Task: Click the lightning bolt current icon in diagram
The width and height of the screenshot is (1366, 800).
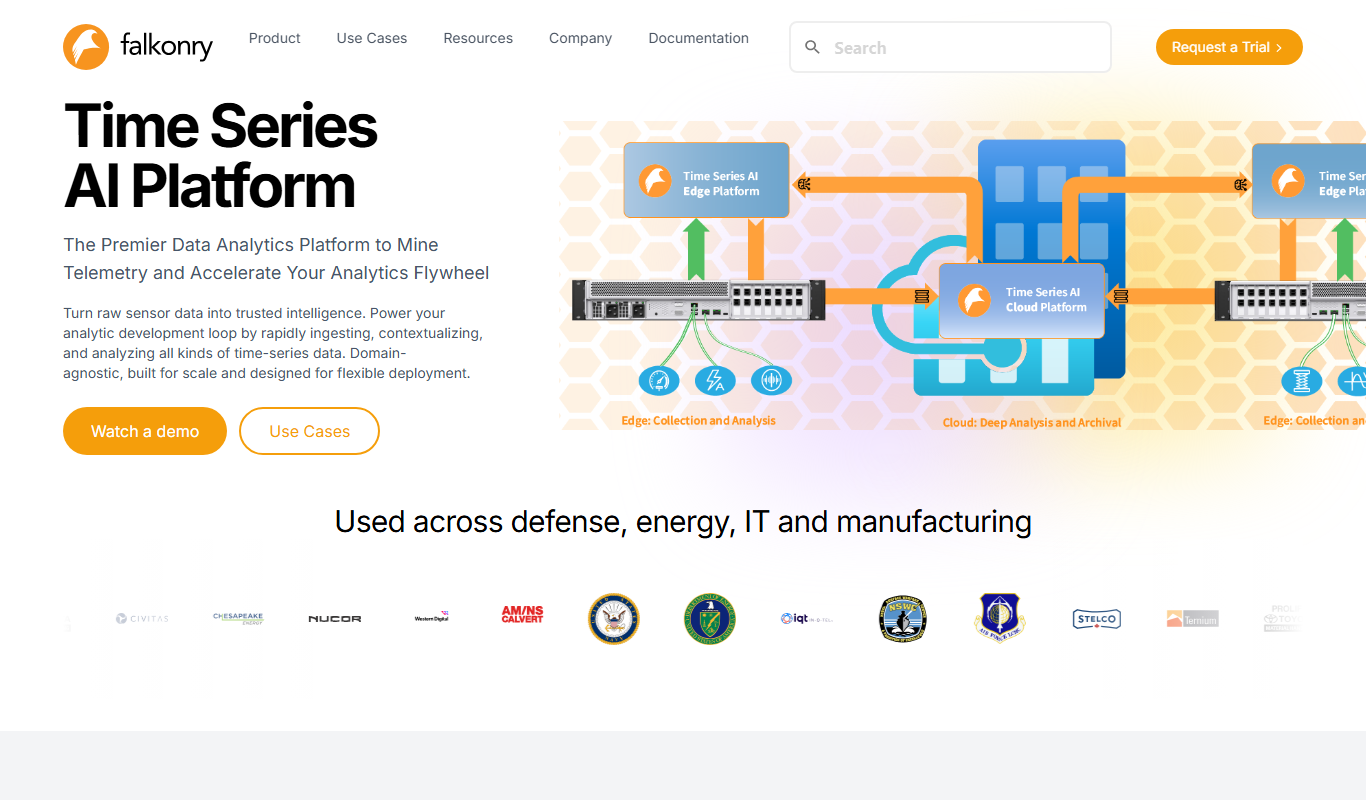Action: click(x=714, y=380)
